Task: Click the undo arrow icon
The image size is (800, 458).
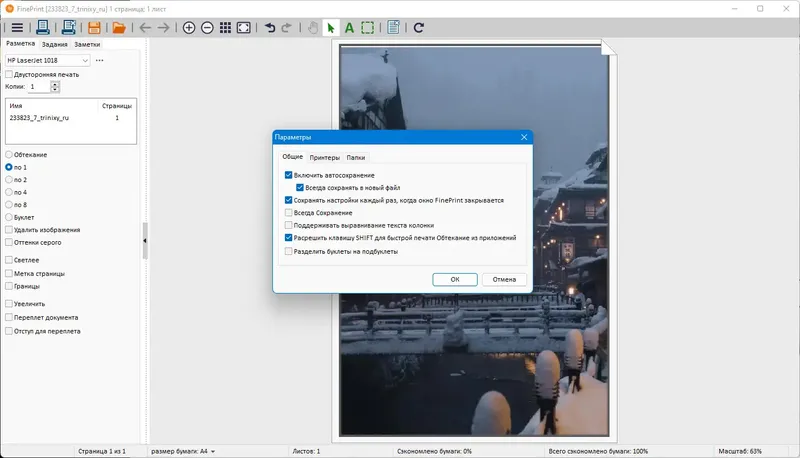Action: click(x=270, y=28)
